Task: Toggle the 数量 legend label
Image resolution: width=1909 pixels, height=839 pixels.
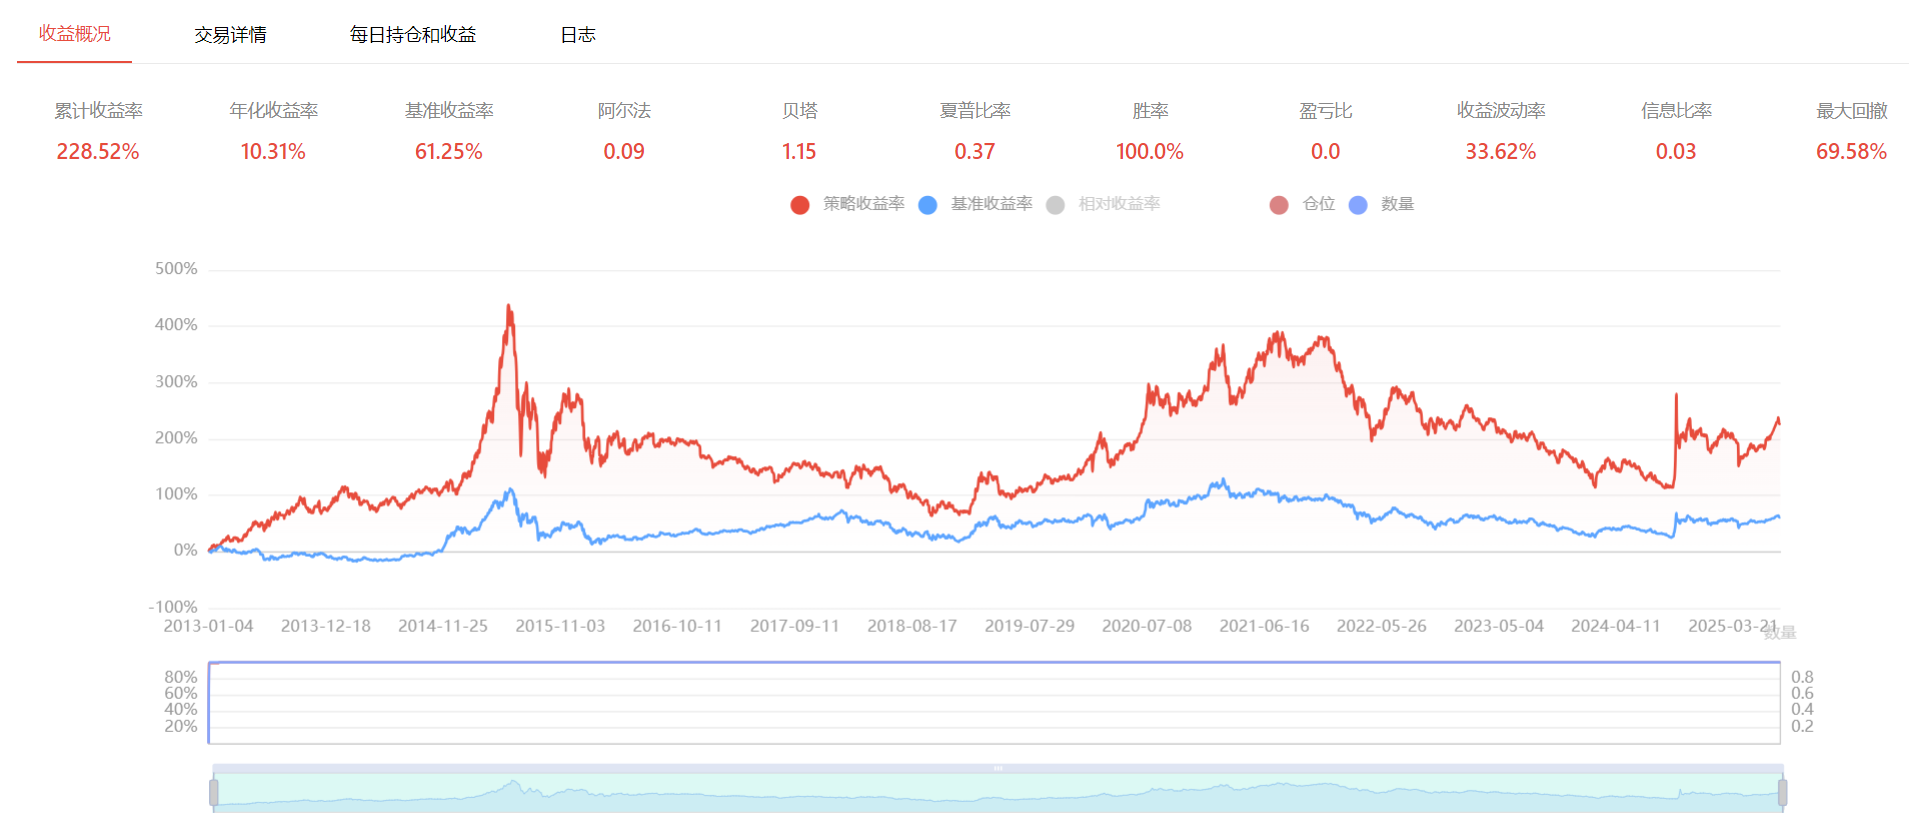Action: pos(1397,204)
